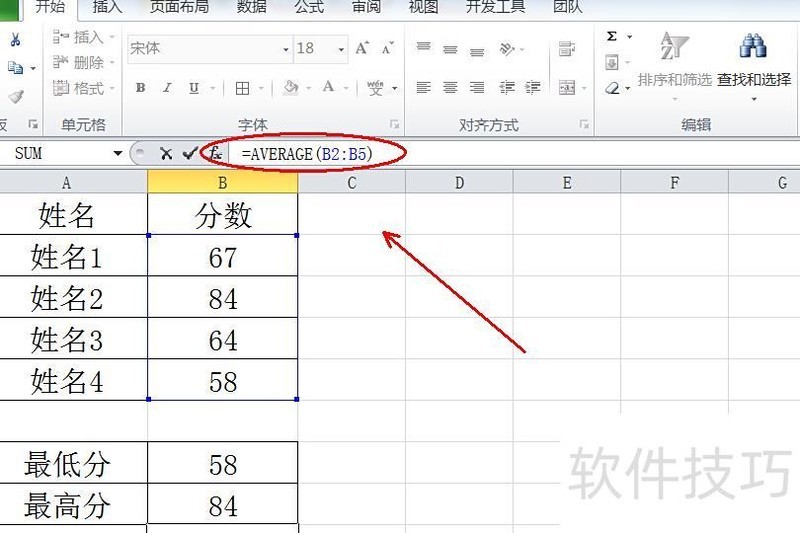800x533 pixels.
Task: Click the Center text icon
Action: (x=450, y=88)
